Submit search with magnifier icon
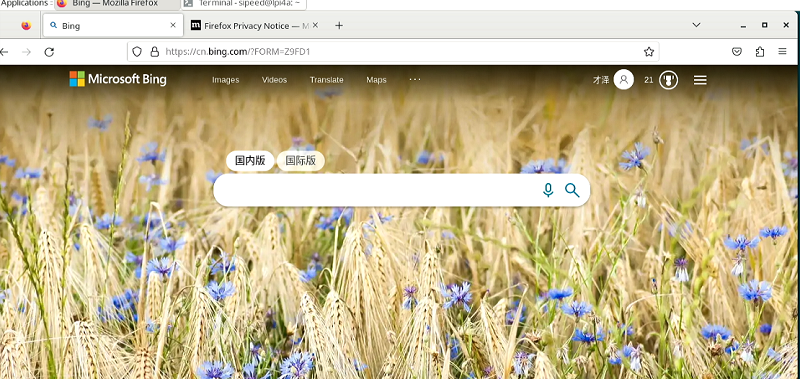800x379 pixels. 572,190
